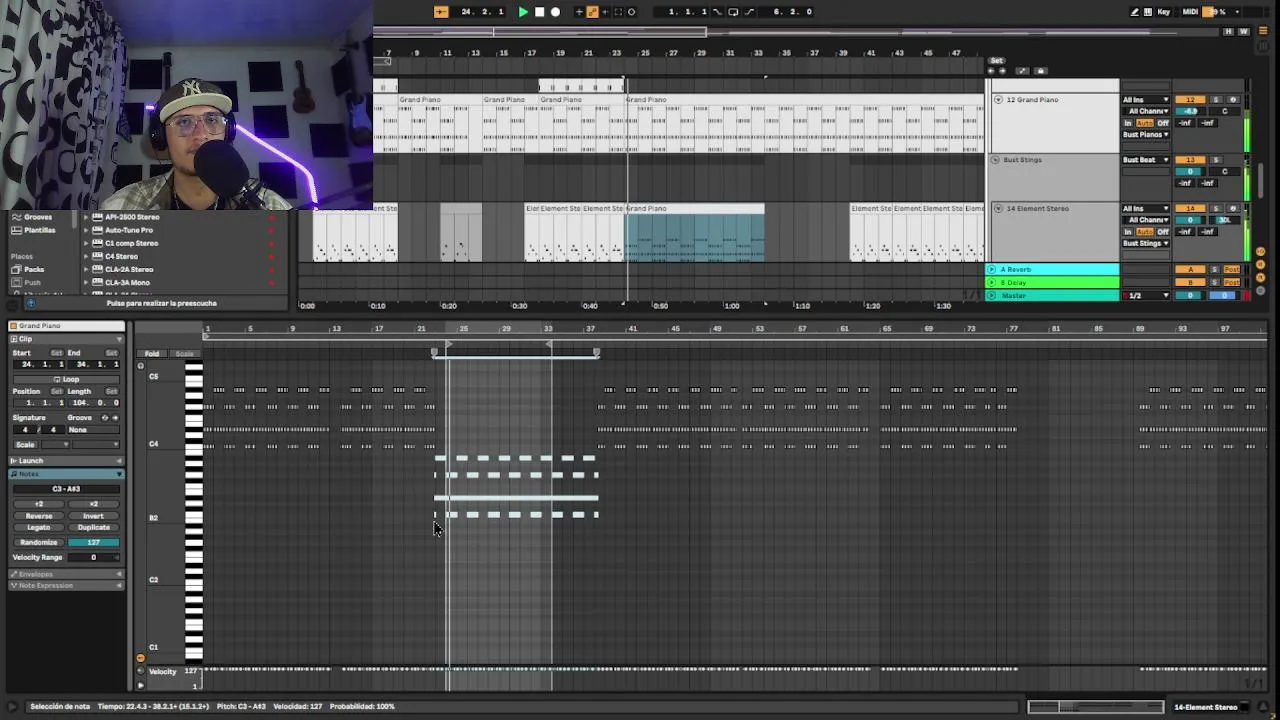Click Set button next to Start
Viewport: 1280px width, 720px height.
[x=57, y=353]
